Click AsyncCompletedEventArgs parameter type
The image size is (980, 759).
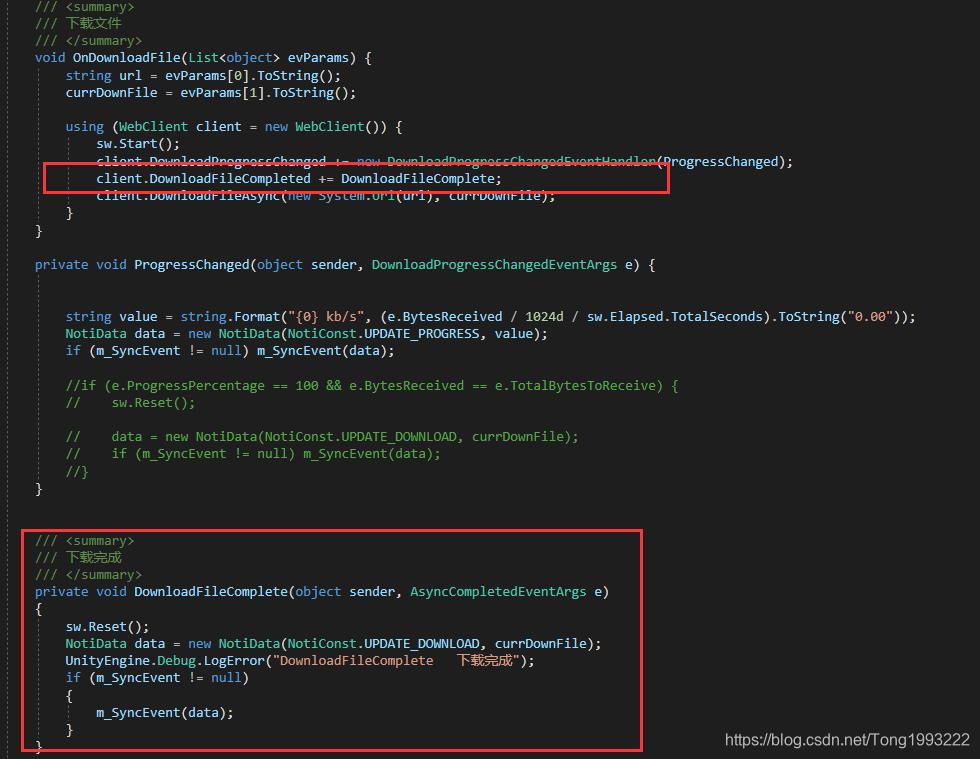coord(498,591)
